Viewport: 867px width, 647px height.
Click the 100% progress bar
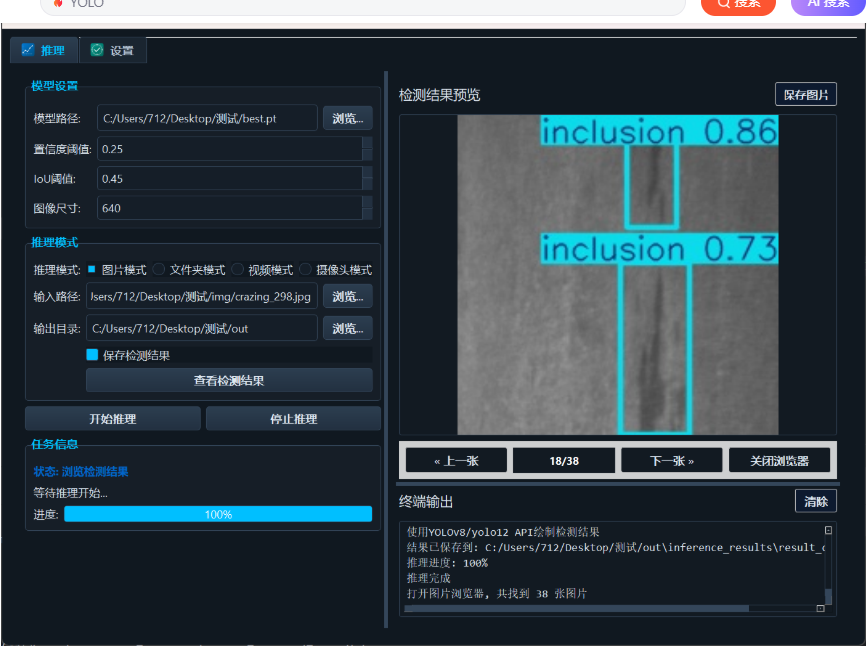click(218, 514)
